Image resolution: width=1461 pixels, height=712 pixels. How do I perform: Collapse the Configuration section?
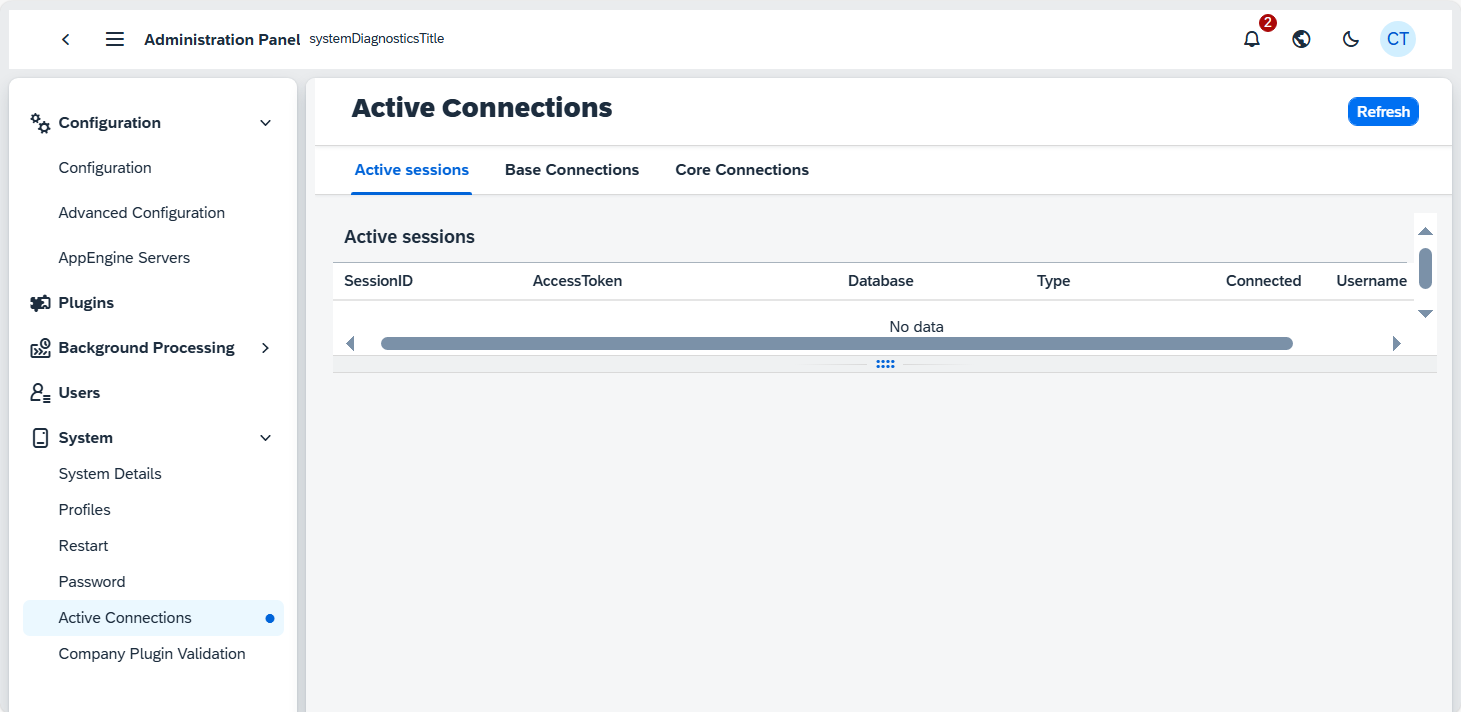click(x=265, y=122)
